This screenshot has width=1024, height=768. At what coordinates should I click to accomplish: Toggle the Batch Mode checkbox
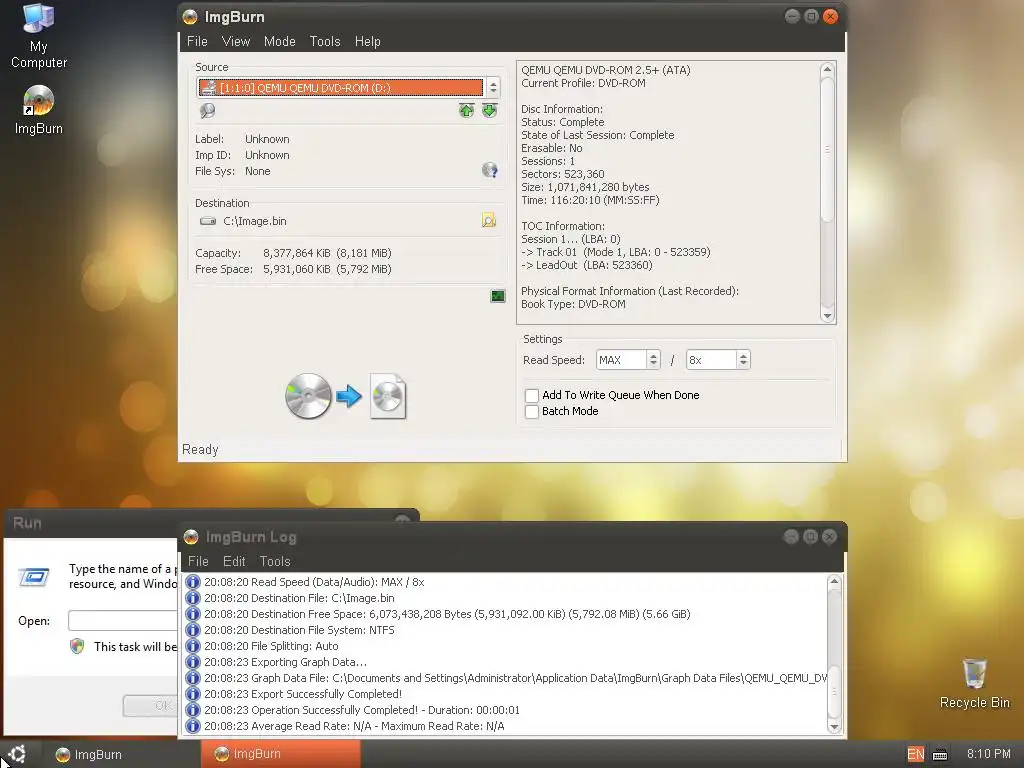coord(532,411)
